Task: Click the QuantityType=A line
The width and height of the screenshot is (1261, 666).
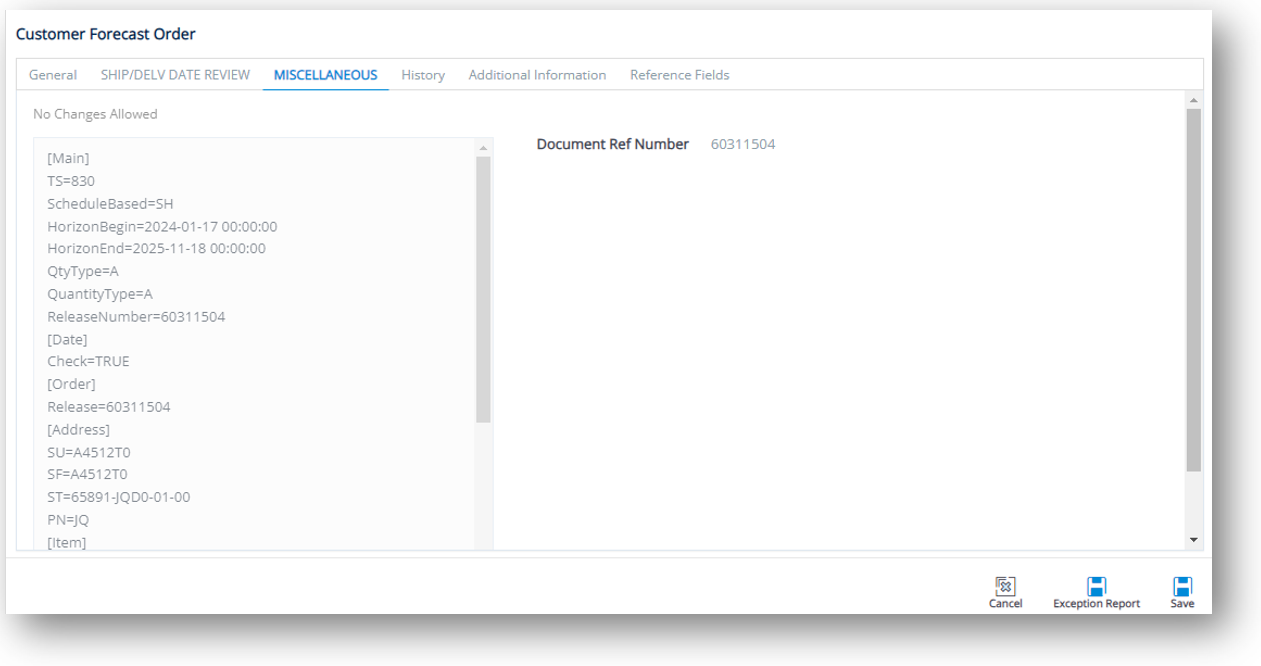Action: coord(100,294)
